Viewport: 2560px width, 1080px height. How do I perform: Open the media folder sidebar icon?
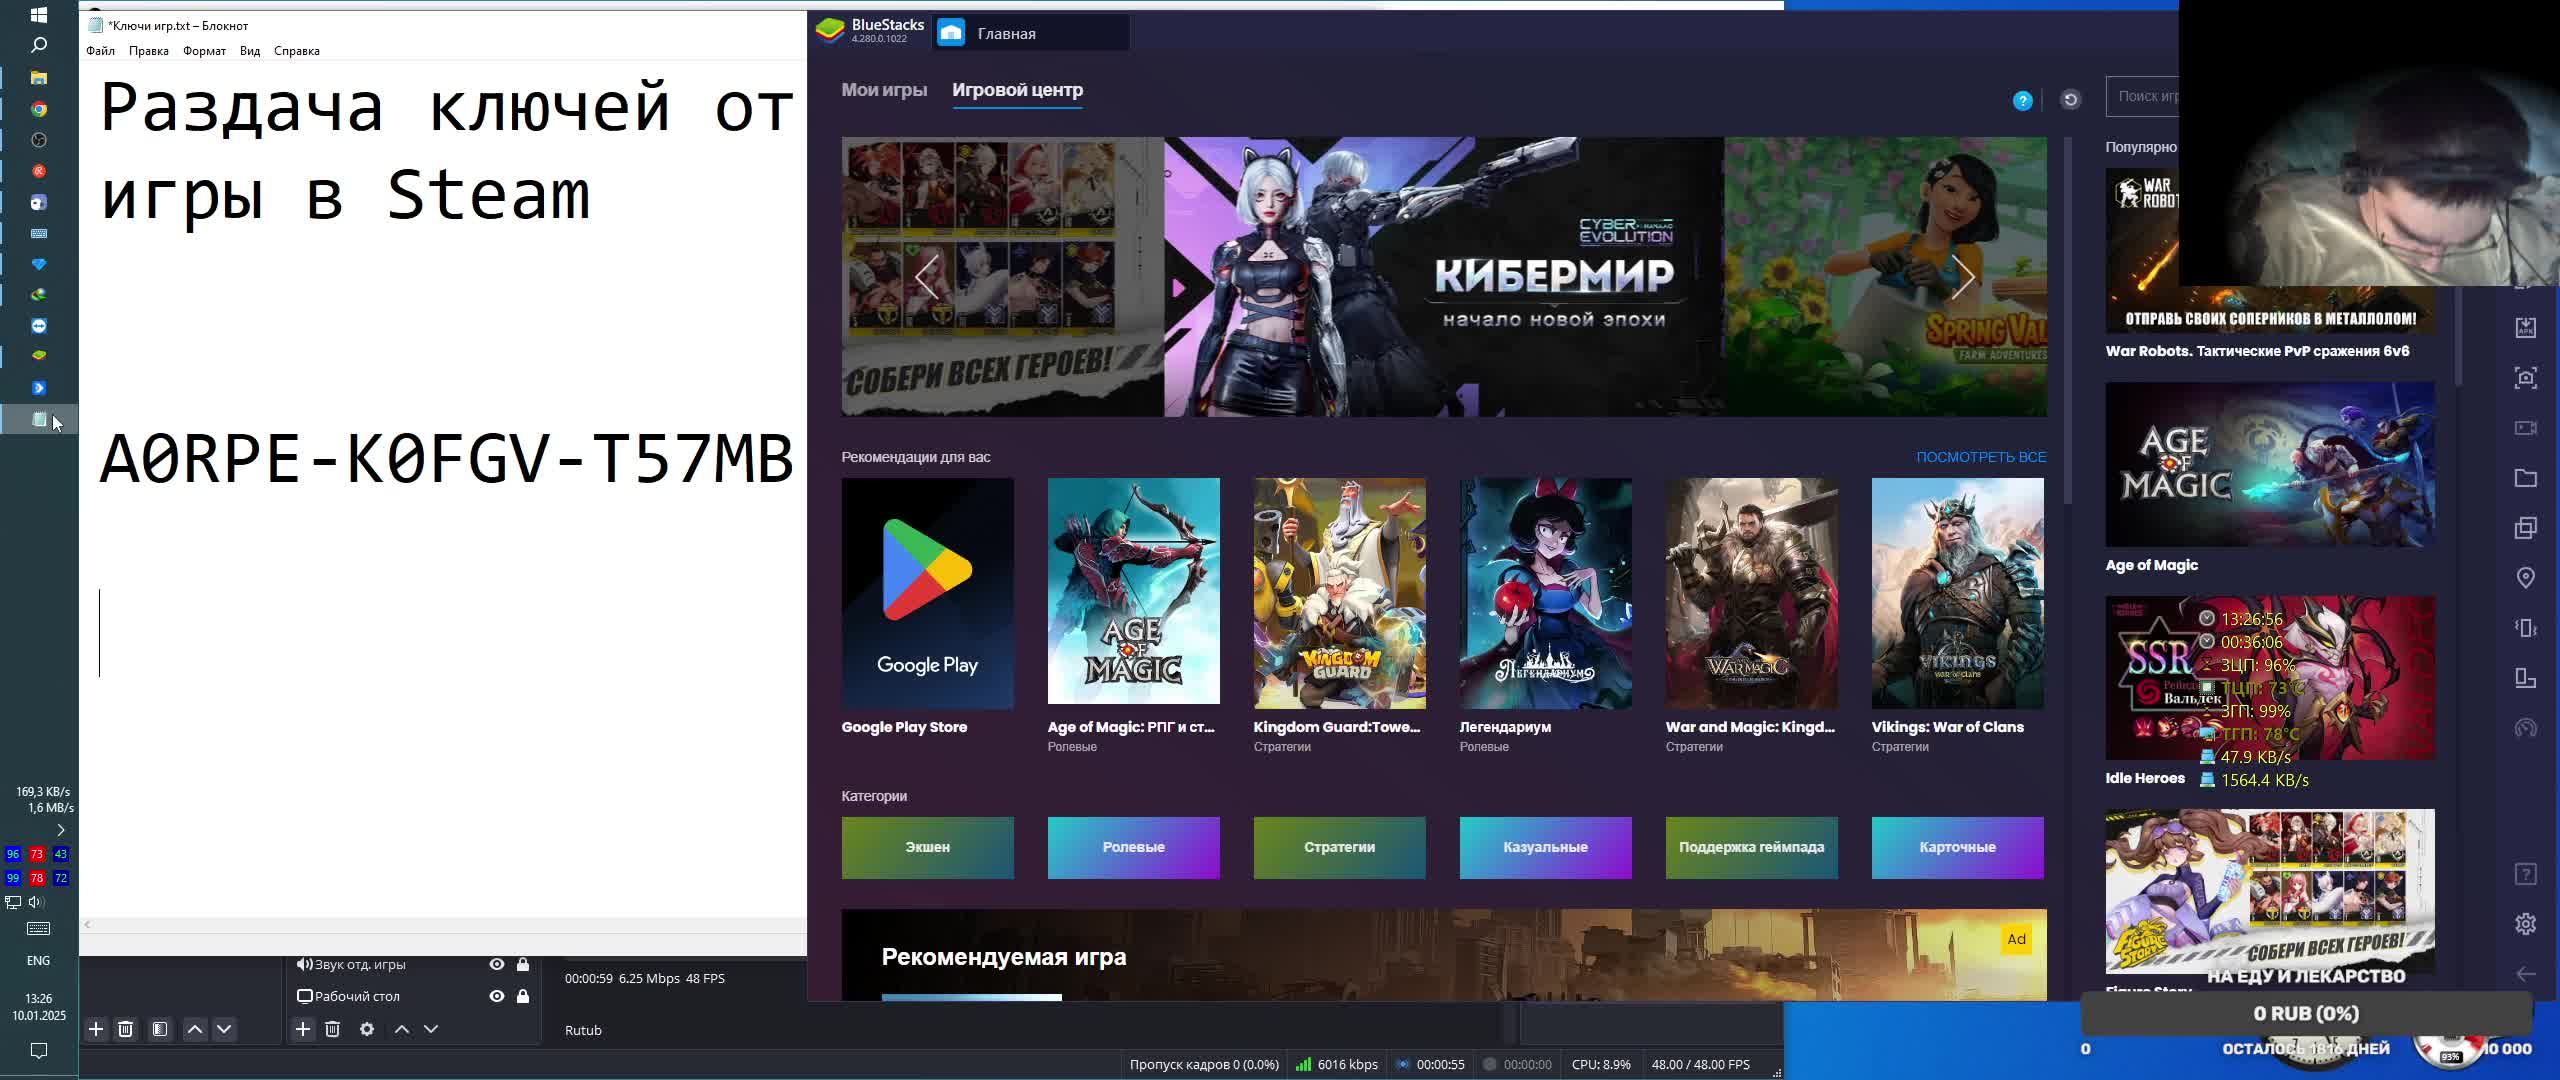coord(2525,478)
